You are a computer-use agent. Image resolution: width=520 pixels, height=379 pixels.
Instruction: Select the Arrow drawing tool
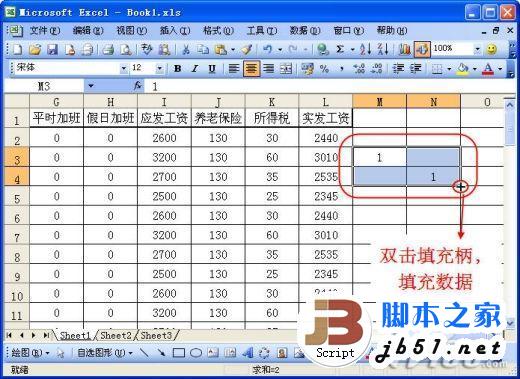pyautogui.click(x=161, y=353)
